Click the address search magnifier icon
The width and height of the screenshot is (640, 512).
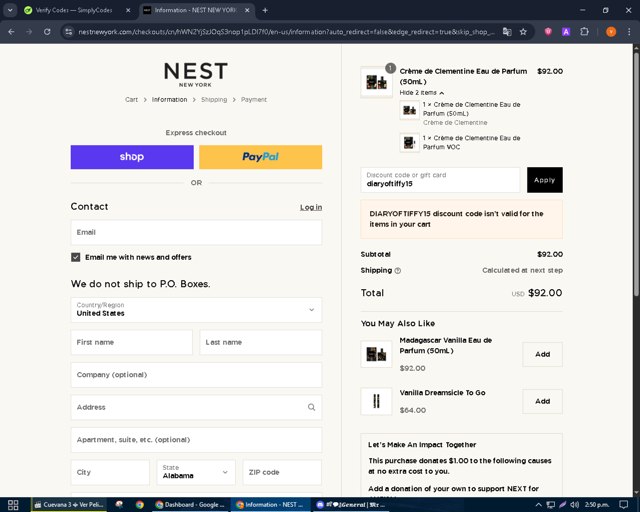point(311,407)
